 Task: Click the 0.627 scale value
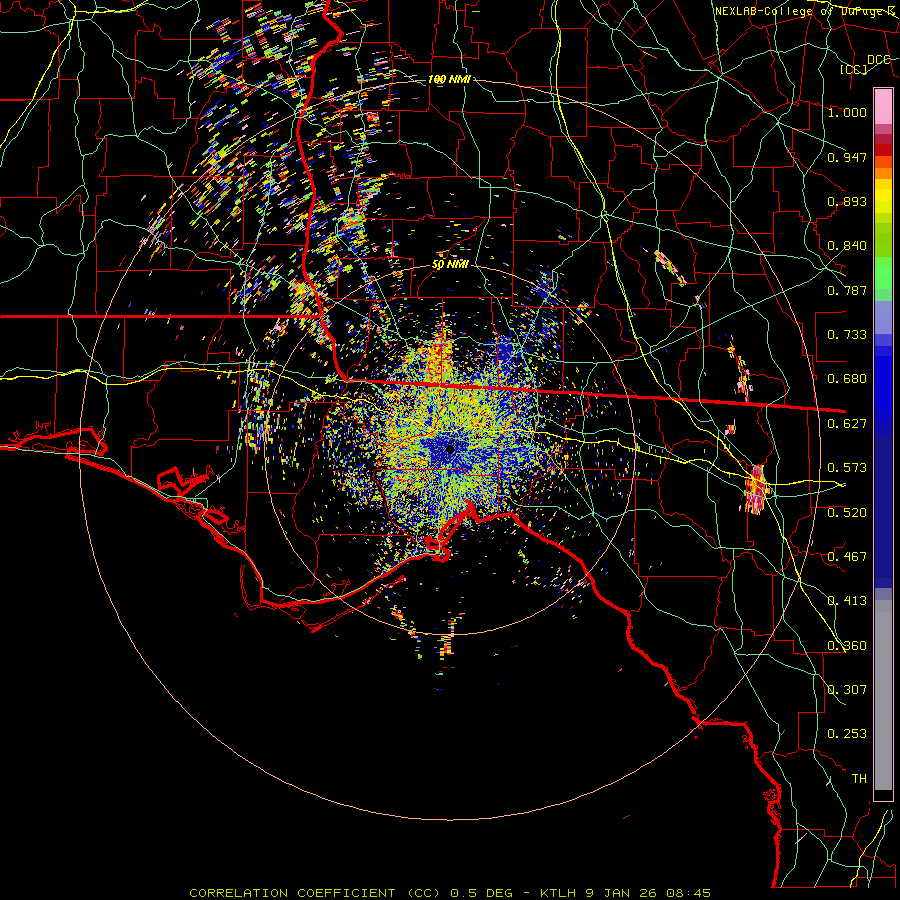point(847,424)
